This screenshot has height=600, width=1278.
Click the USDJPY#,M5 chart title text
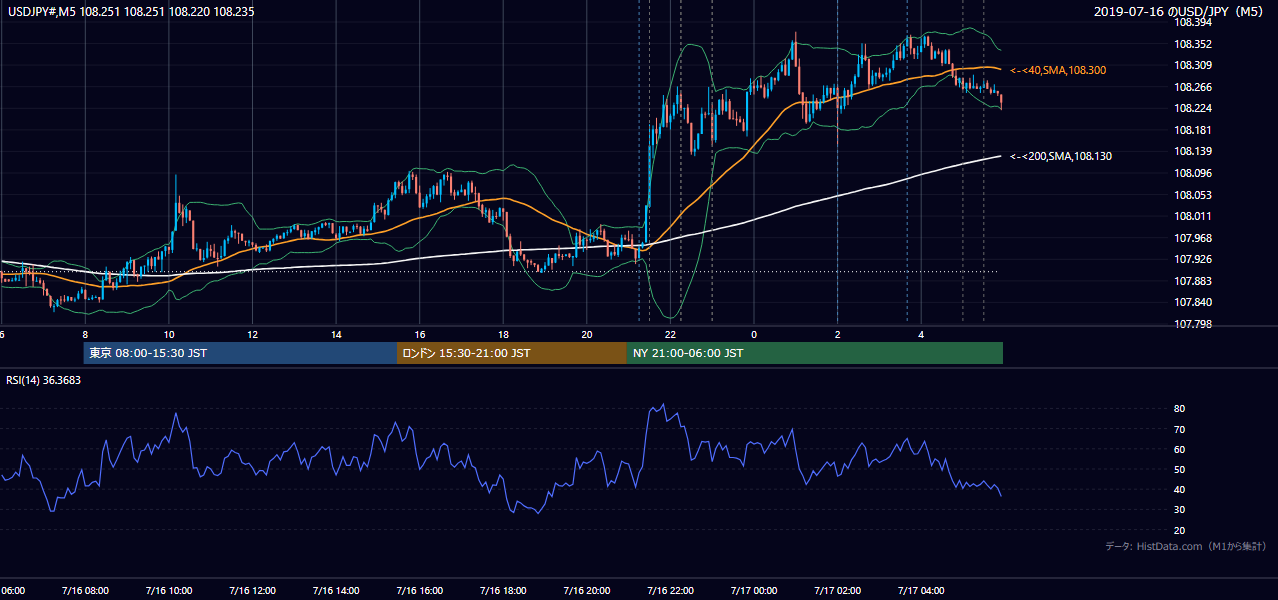click(x=130, y=12)
